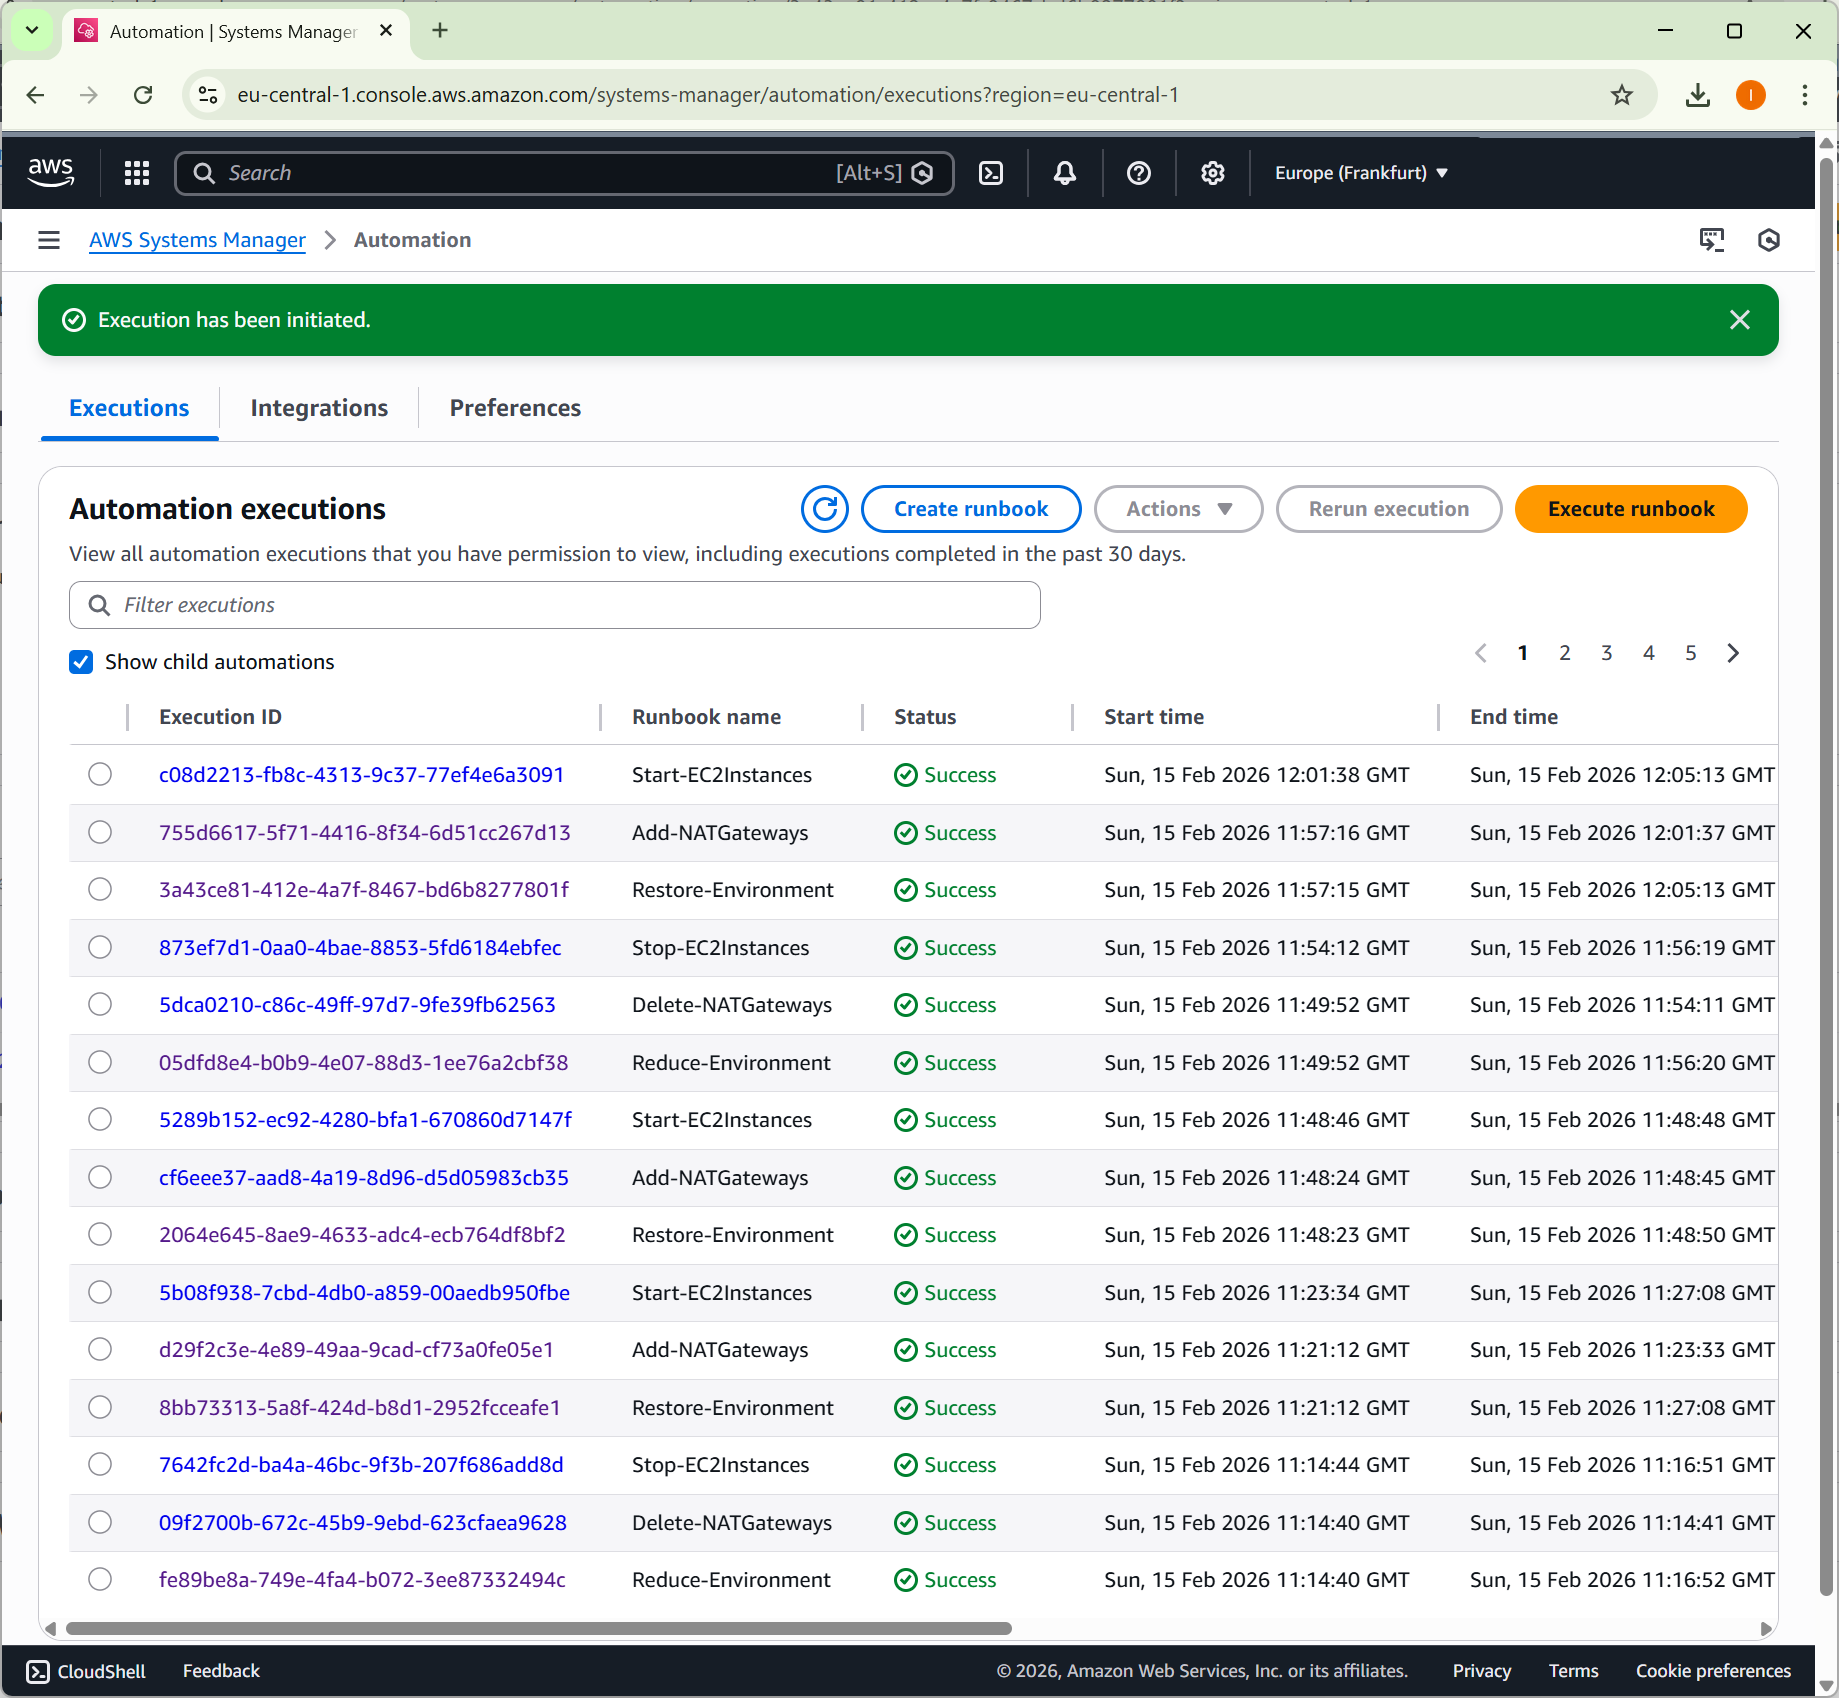
Task: Click the CloudShell icon in the footer
Action: 38,1671
